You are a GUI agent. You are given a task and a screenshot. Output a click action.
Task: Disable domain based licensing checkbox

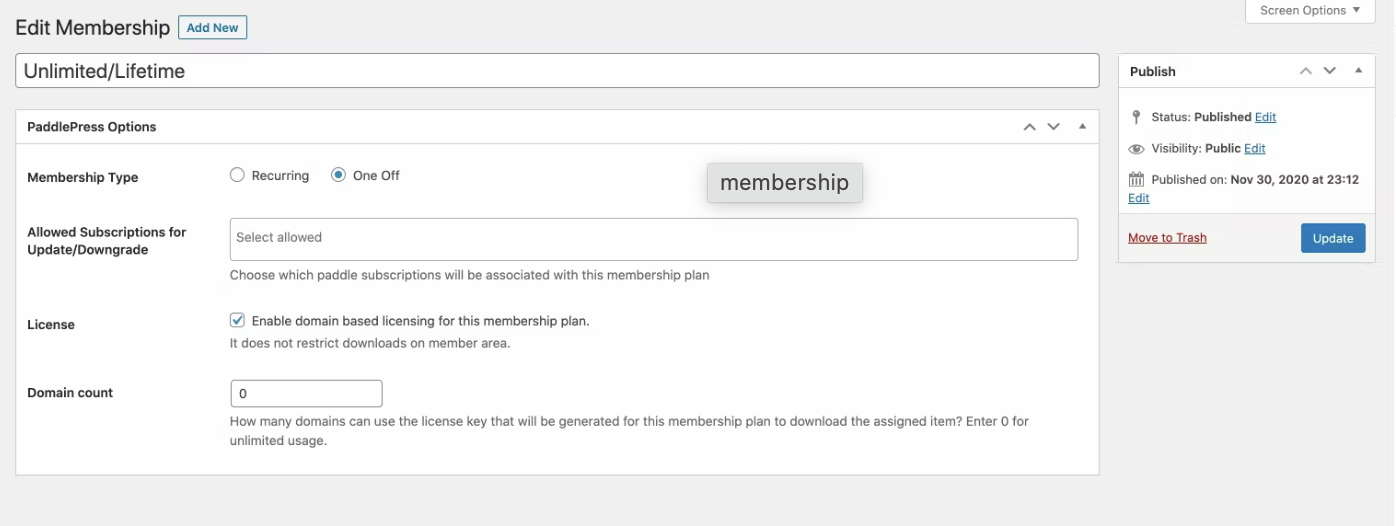tap(237, 321)
